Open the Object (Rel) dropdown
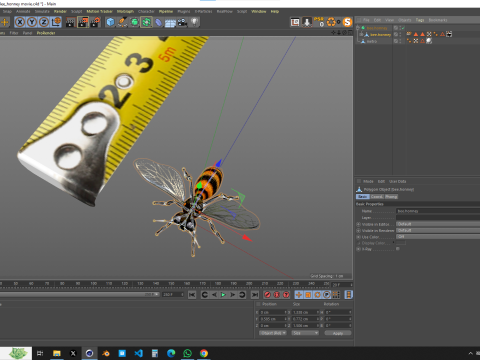480x360 pixels. [273, 333]
